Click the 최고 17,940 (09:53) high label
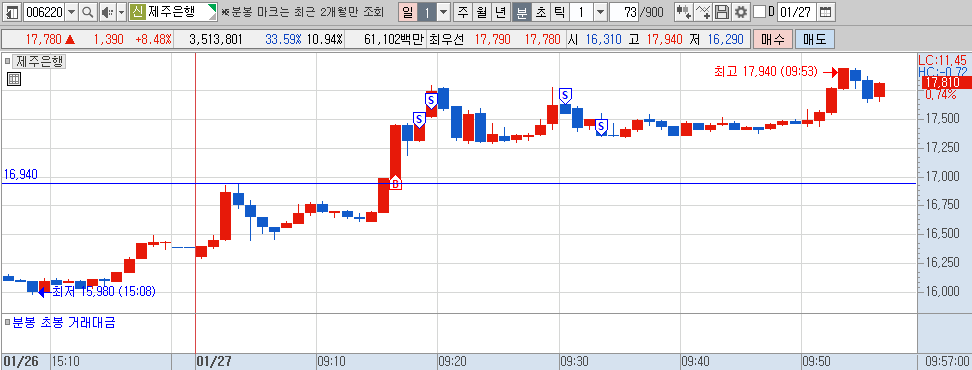The height and width of the screenshot is (370, 972). 767,72
